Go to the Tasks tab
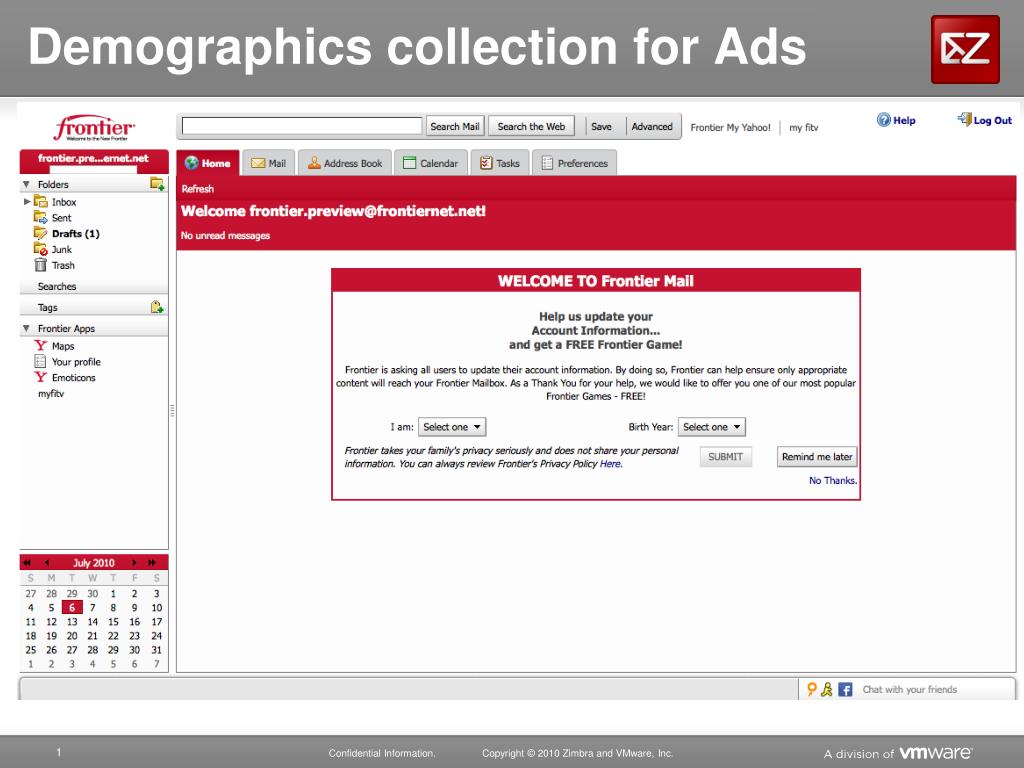 coord(500,163)
